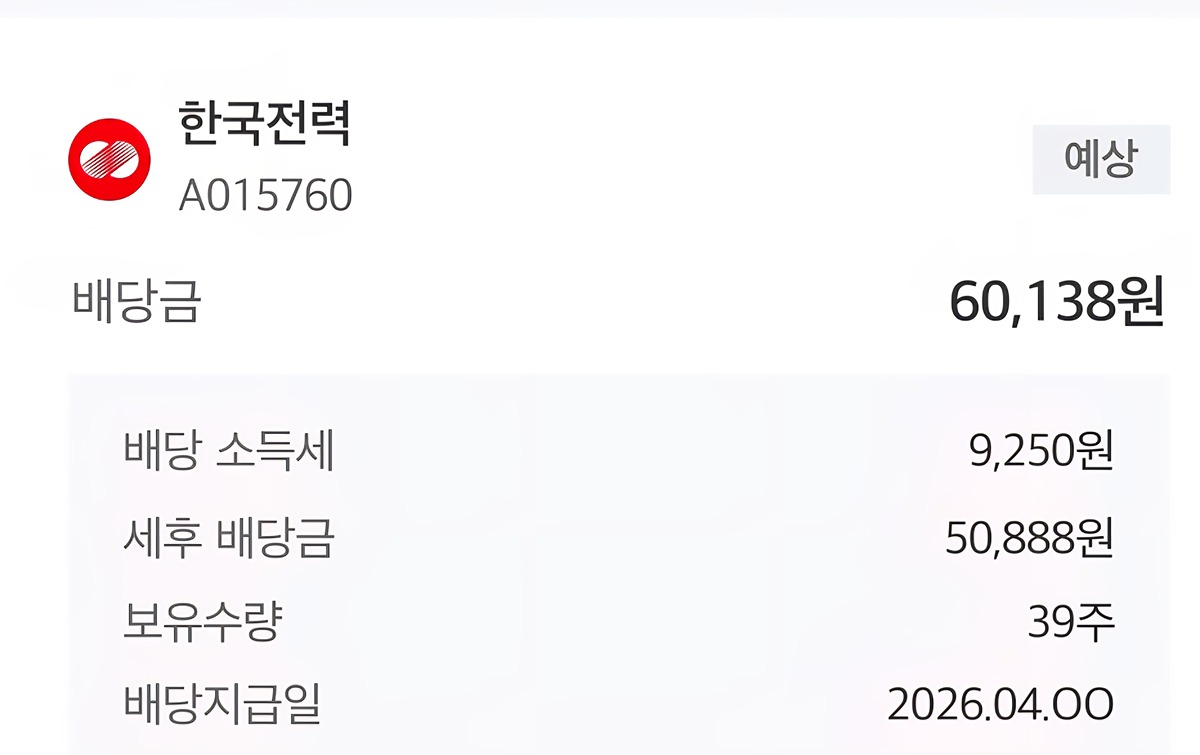Image resolution: width=1200 pixels, height=755 pixels.
Task: Click the 보유수량 row label
Action: click(203, 623)
